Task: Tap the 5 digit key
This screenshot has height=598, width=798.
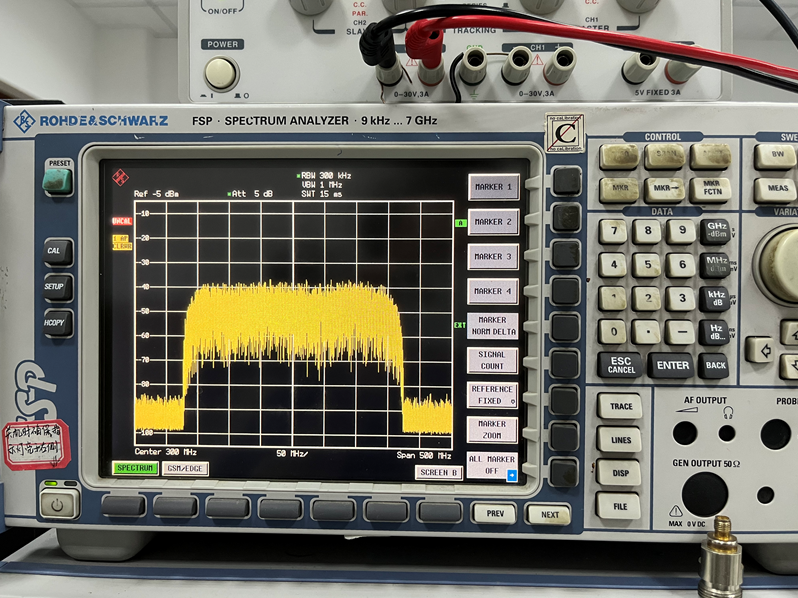Action: pos(646,265)
